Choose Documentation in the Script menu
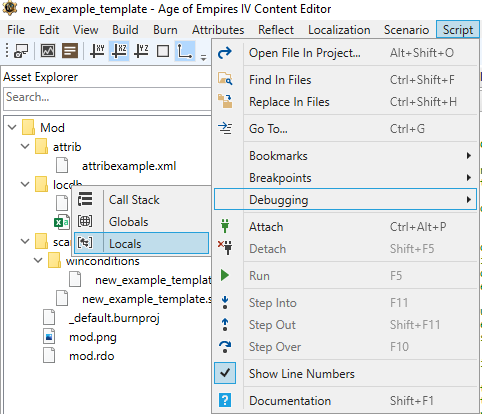The width and height of the screenshot is (482, 414). [x=345, y=400]
